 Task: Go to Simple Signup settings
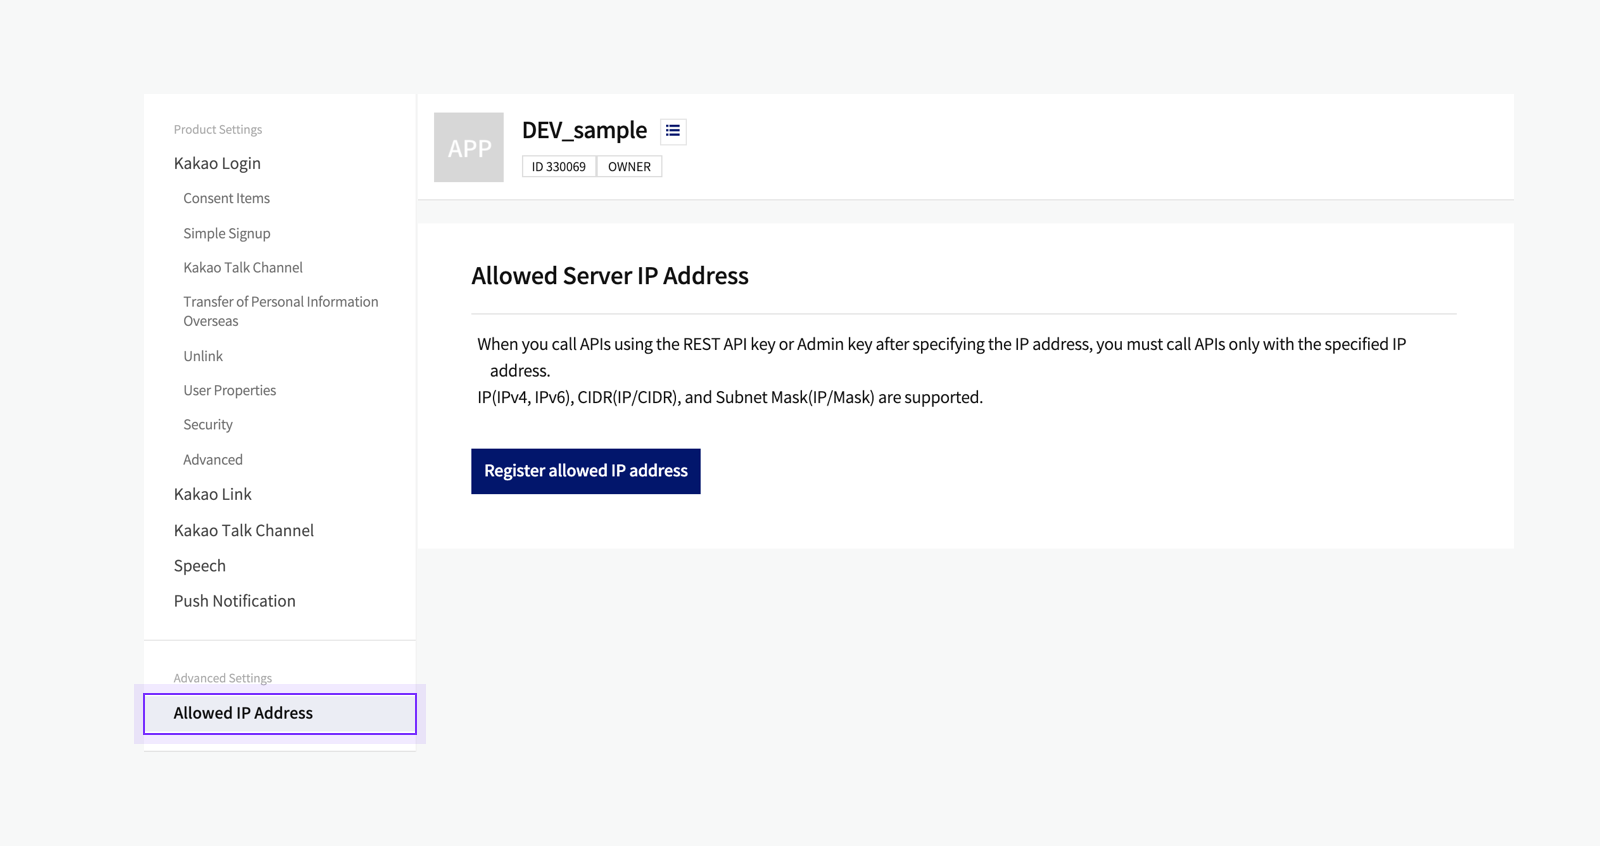pyautogui.click(x=227, y=233)
